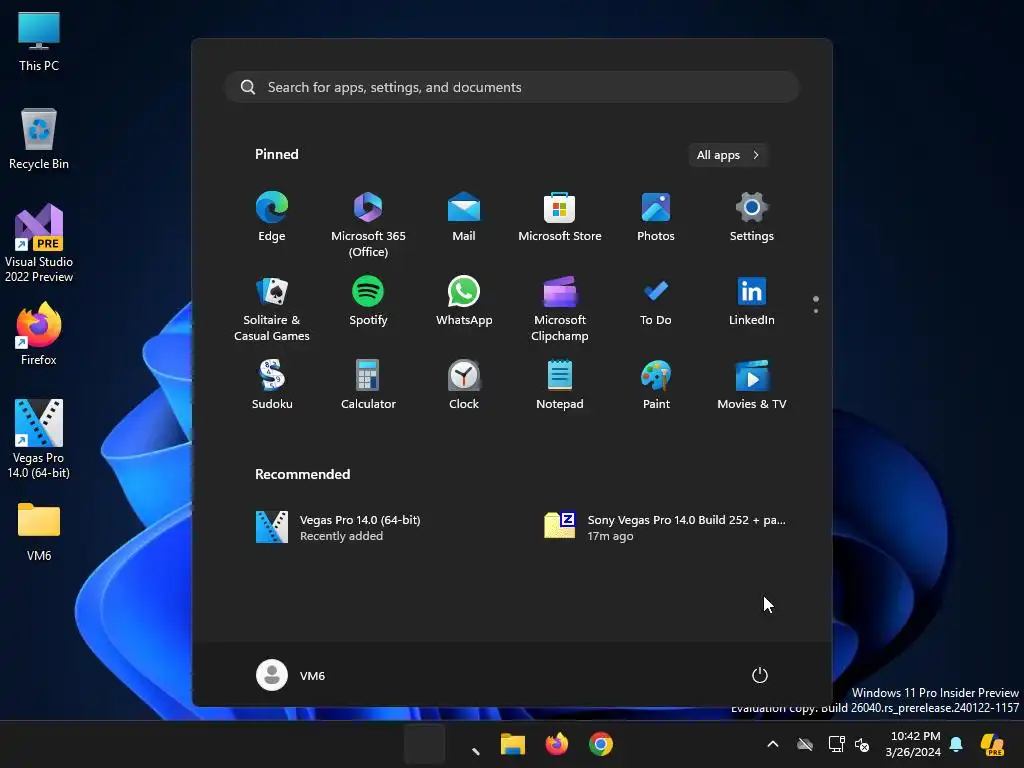Launch the Photos app
This screenshot has height=768, width=1024.
click(656, 217)
